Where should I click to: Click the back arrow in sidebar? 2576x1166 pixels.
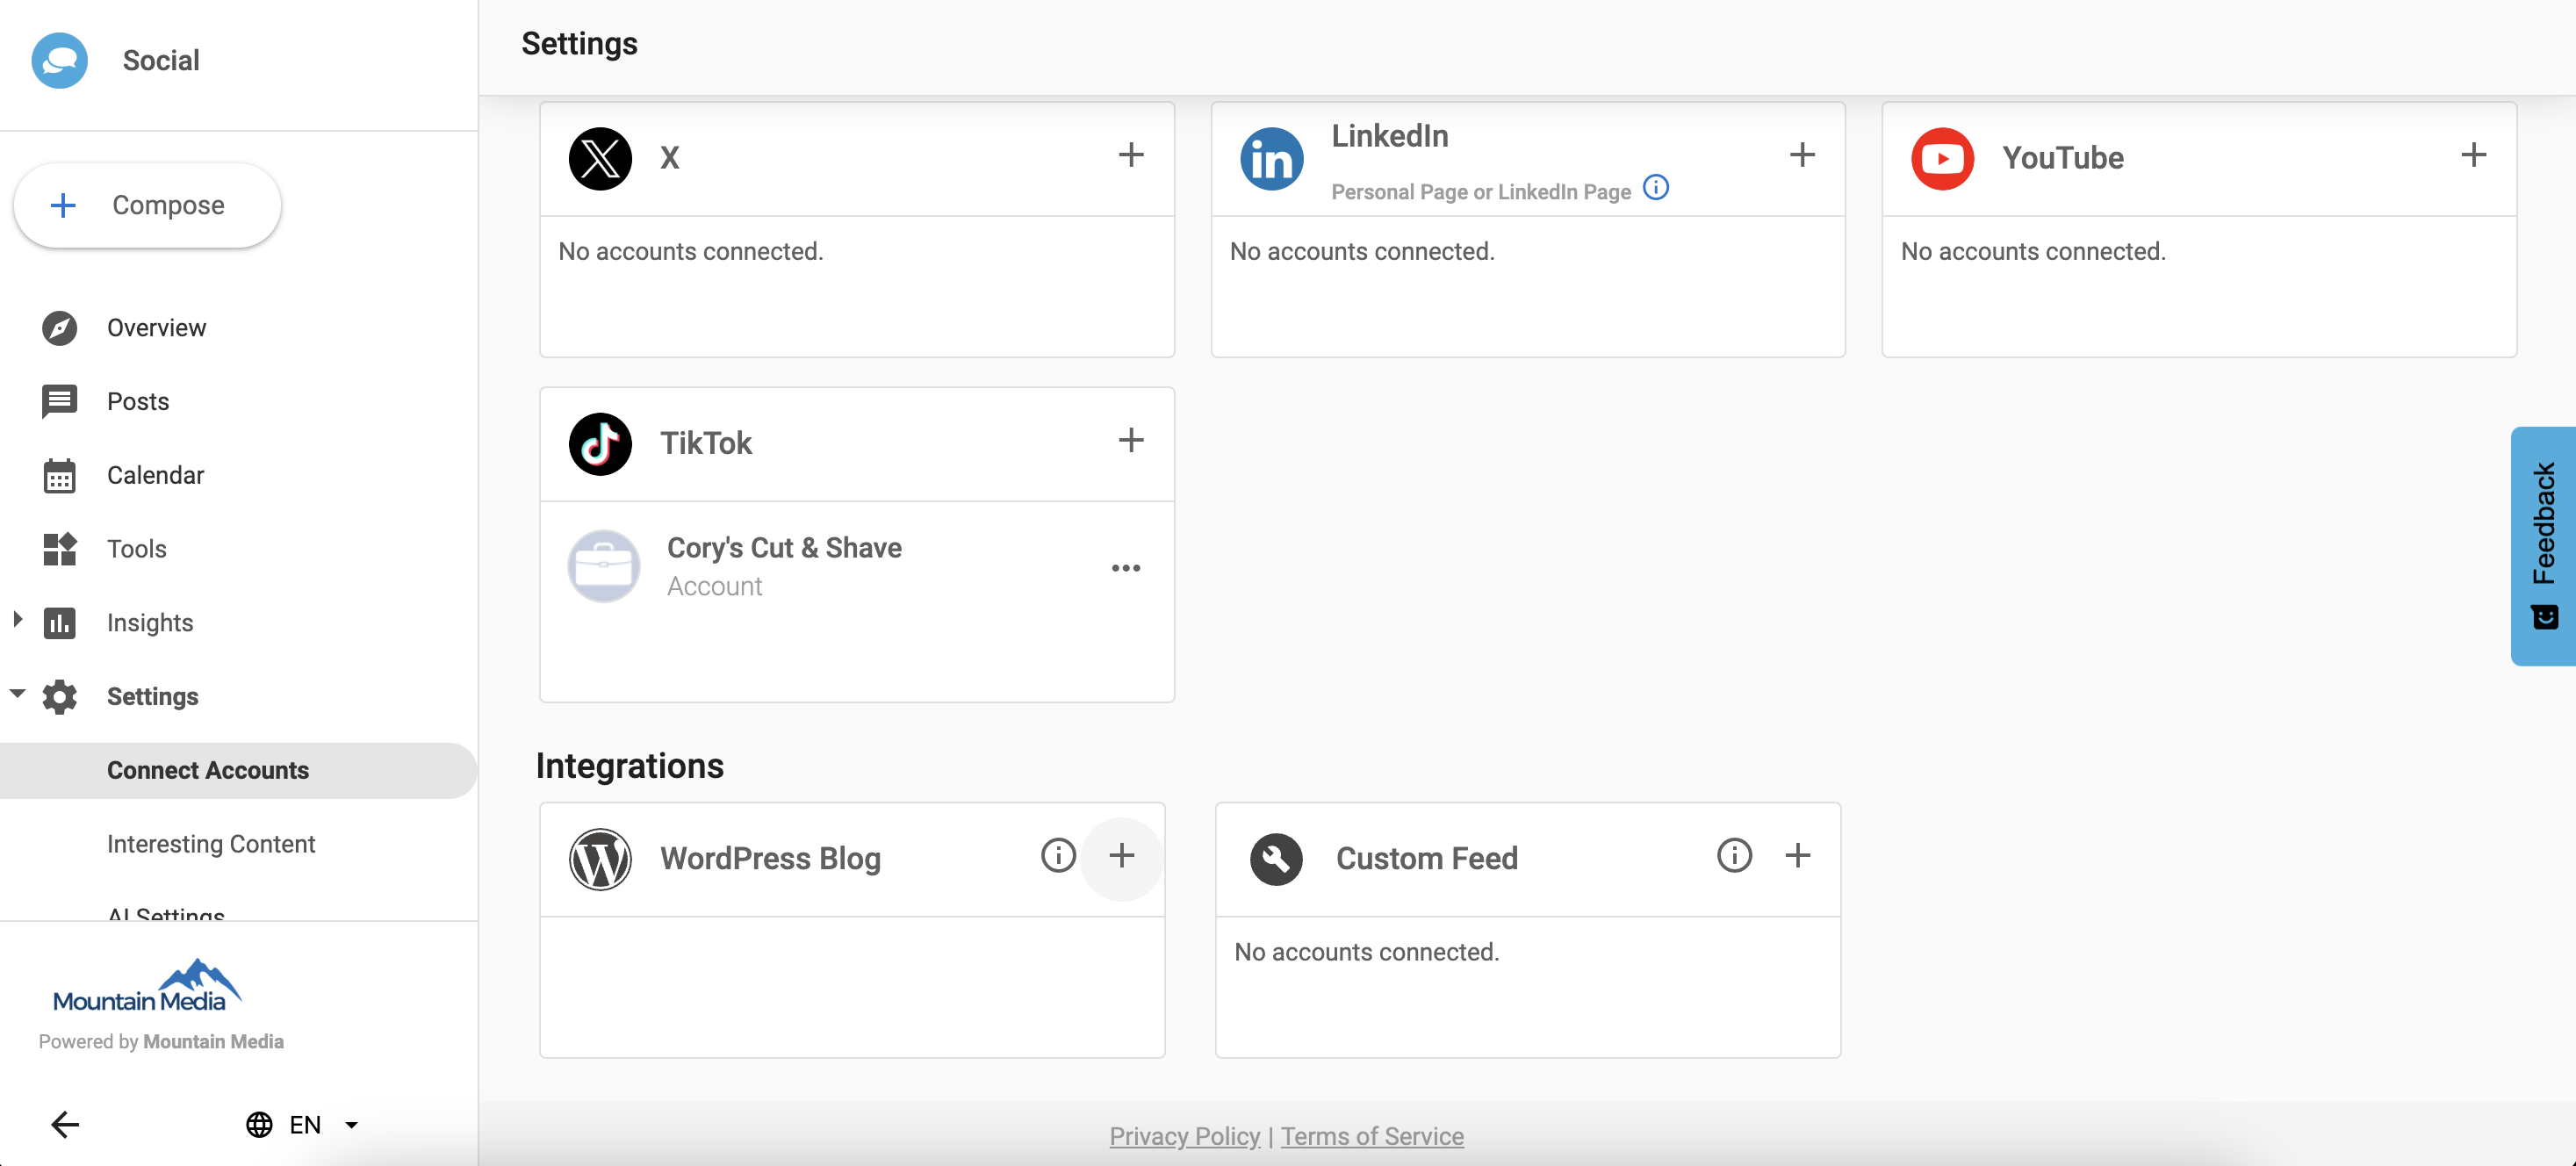(x=65, y=1125)
